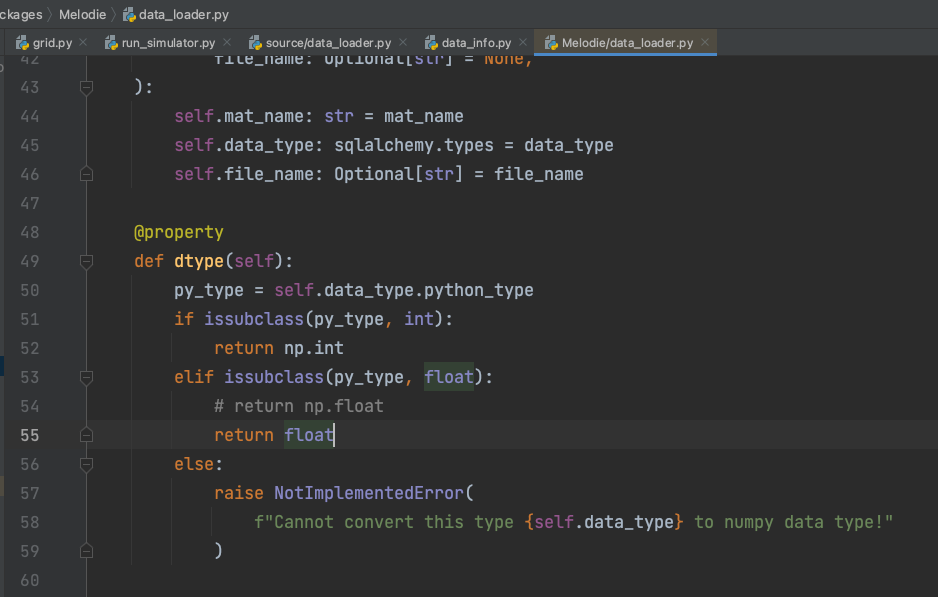
Task: Collapse the dtype method at line 49
Action: coord(86,261)
